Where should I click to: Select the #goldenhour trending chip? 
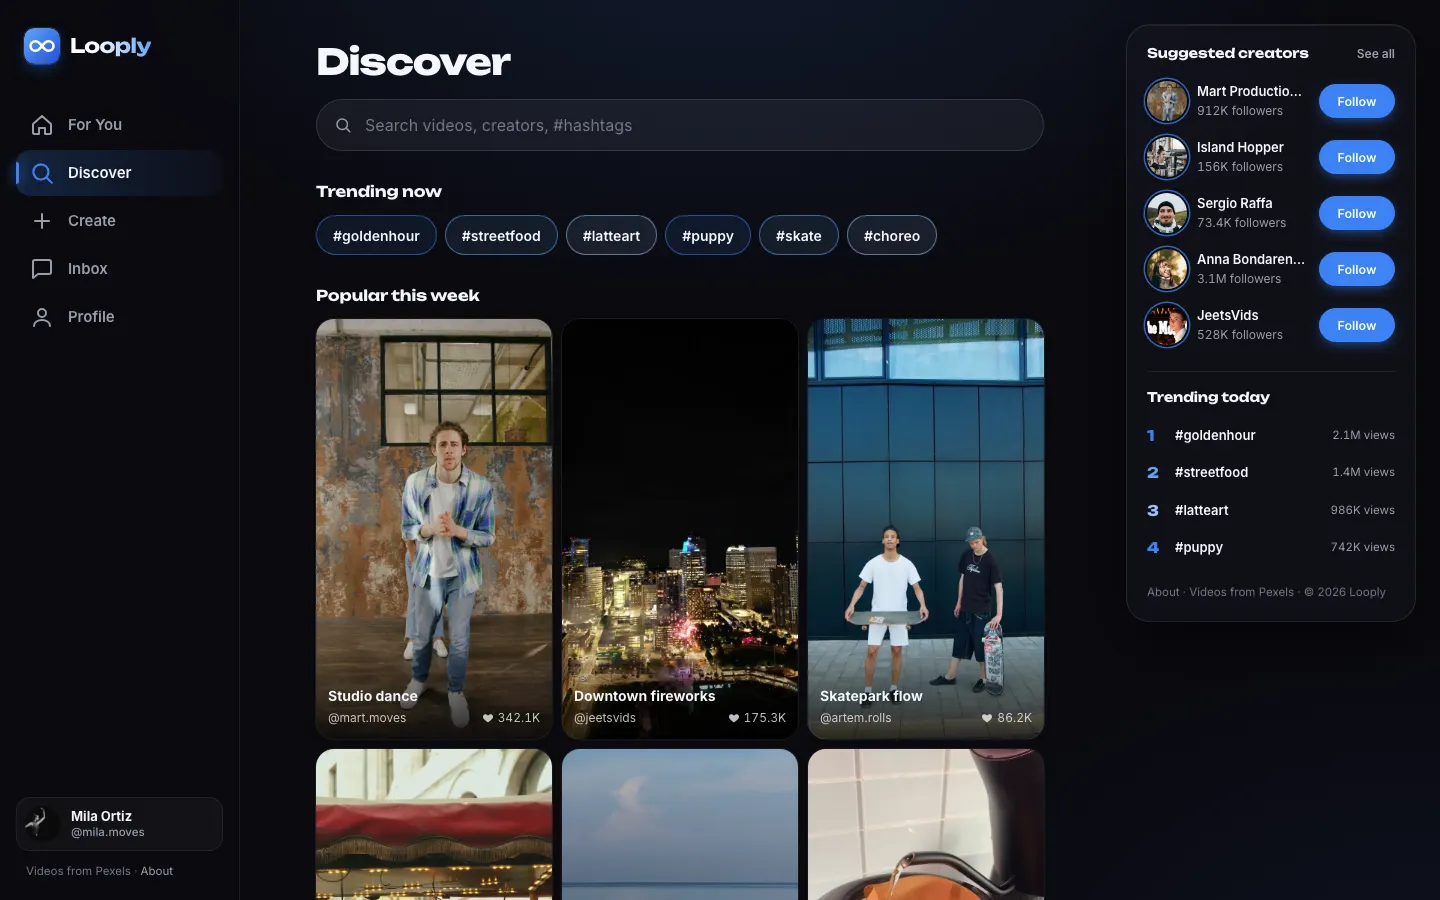376,236
